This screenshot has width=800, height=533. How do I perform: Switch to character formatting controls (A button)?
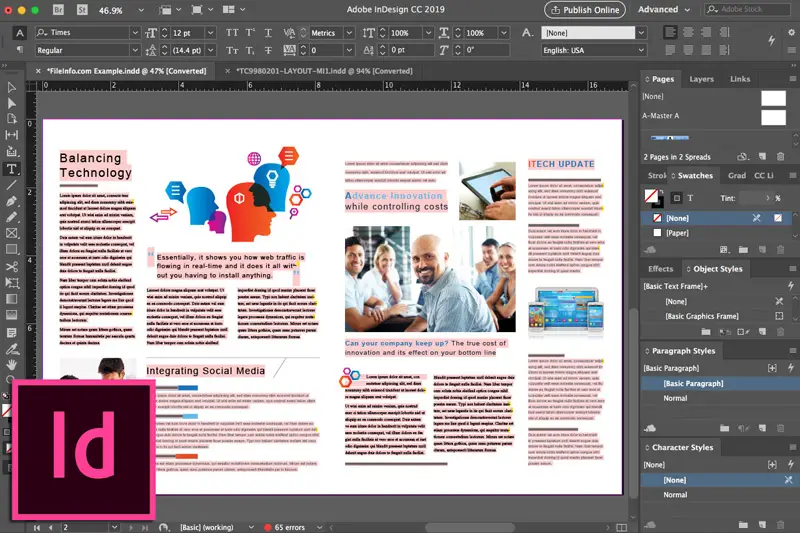20,32
